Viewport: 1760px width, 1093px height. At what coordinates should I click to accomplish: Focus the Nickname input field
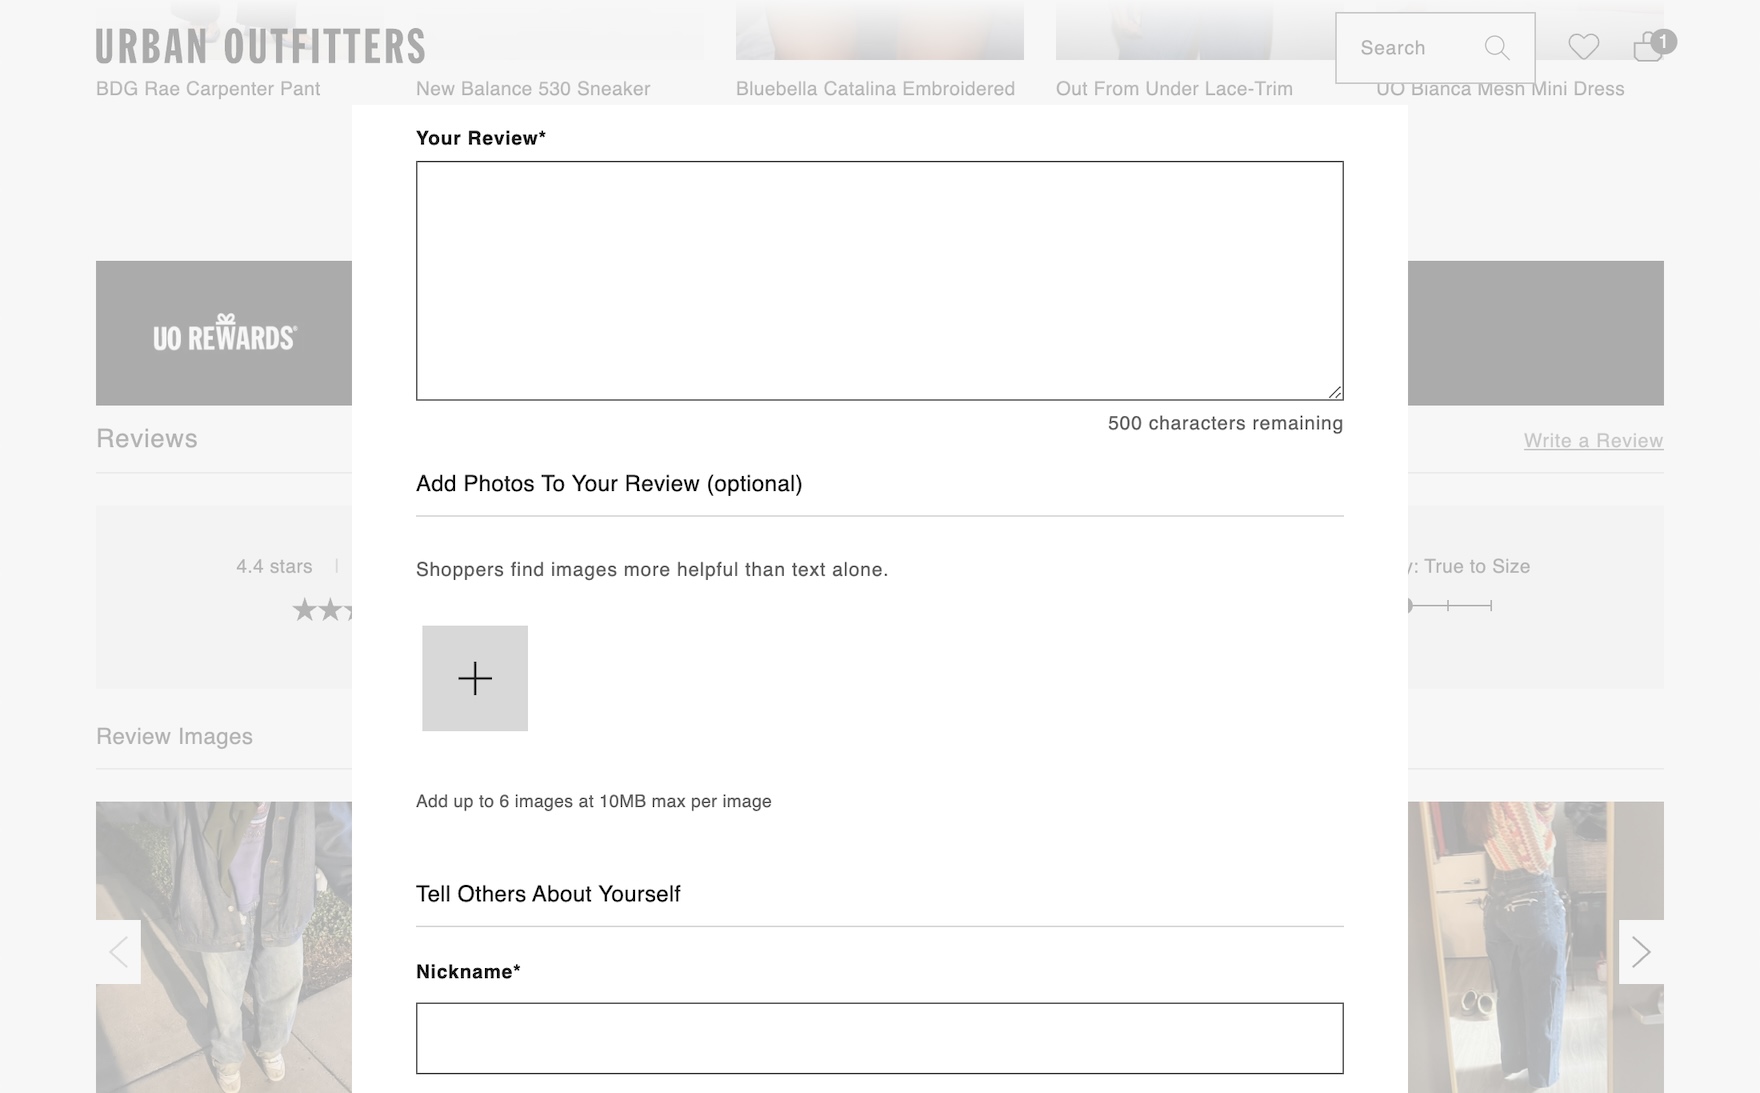(x=879, y=1038)
